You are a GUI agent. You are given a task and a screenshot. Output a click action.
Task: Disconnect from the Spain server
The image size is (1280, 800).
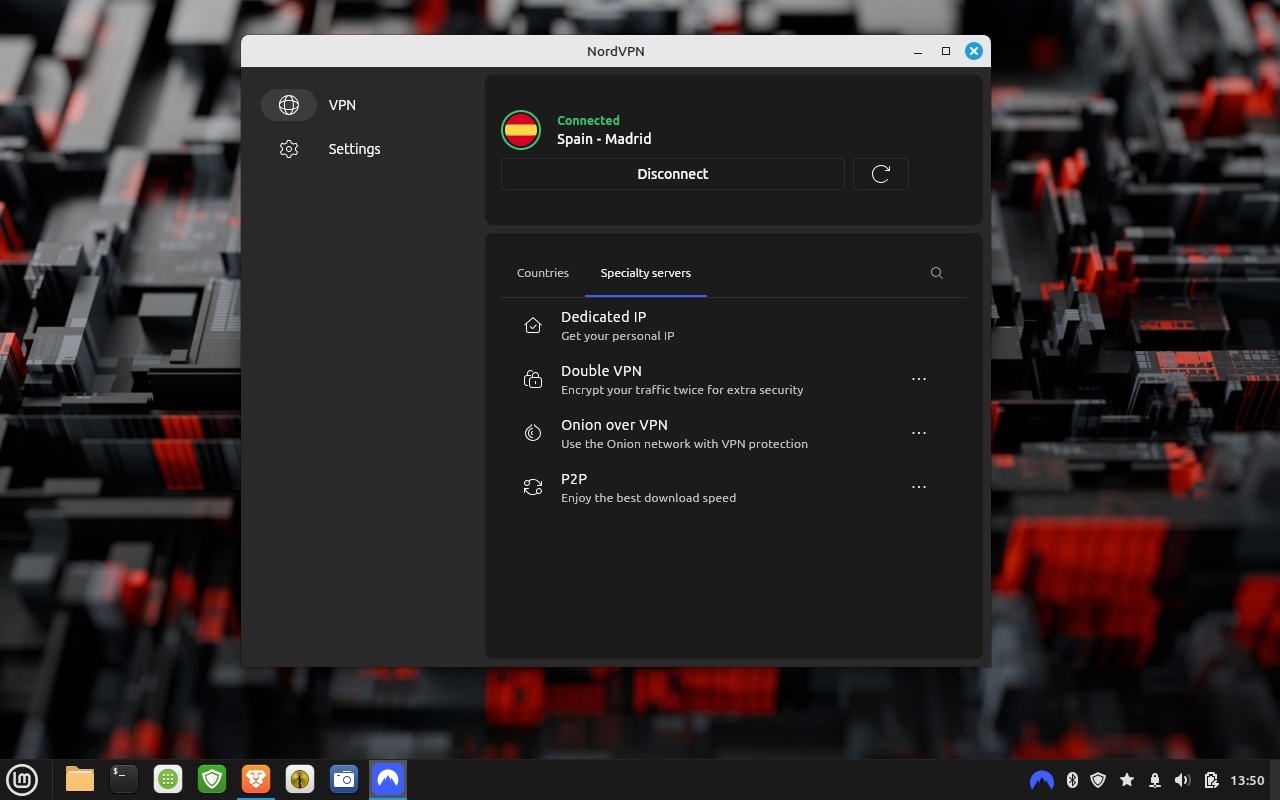673,174
